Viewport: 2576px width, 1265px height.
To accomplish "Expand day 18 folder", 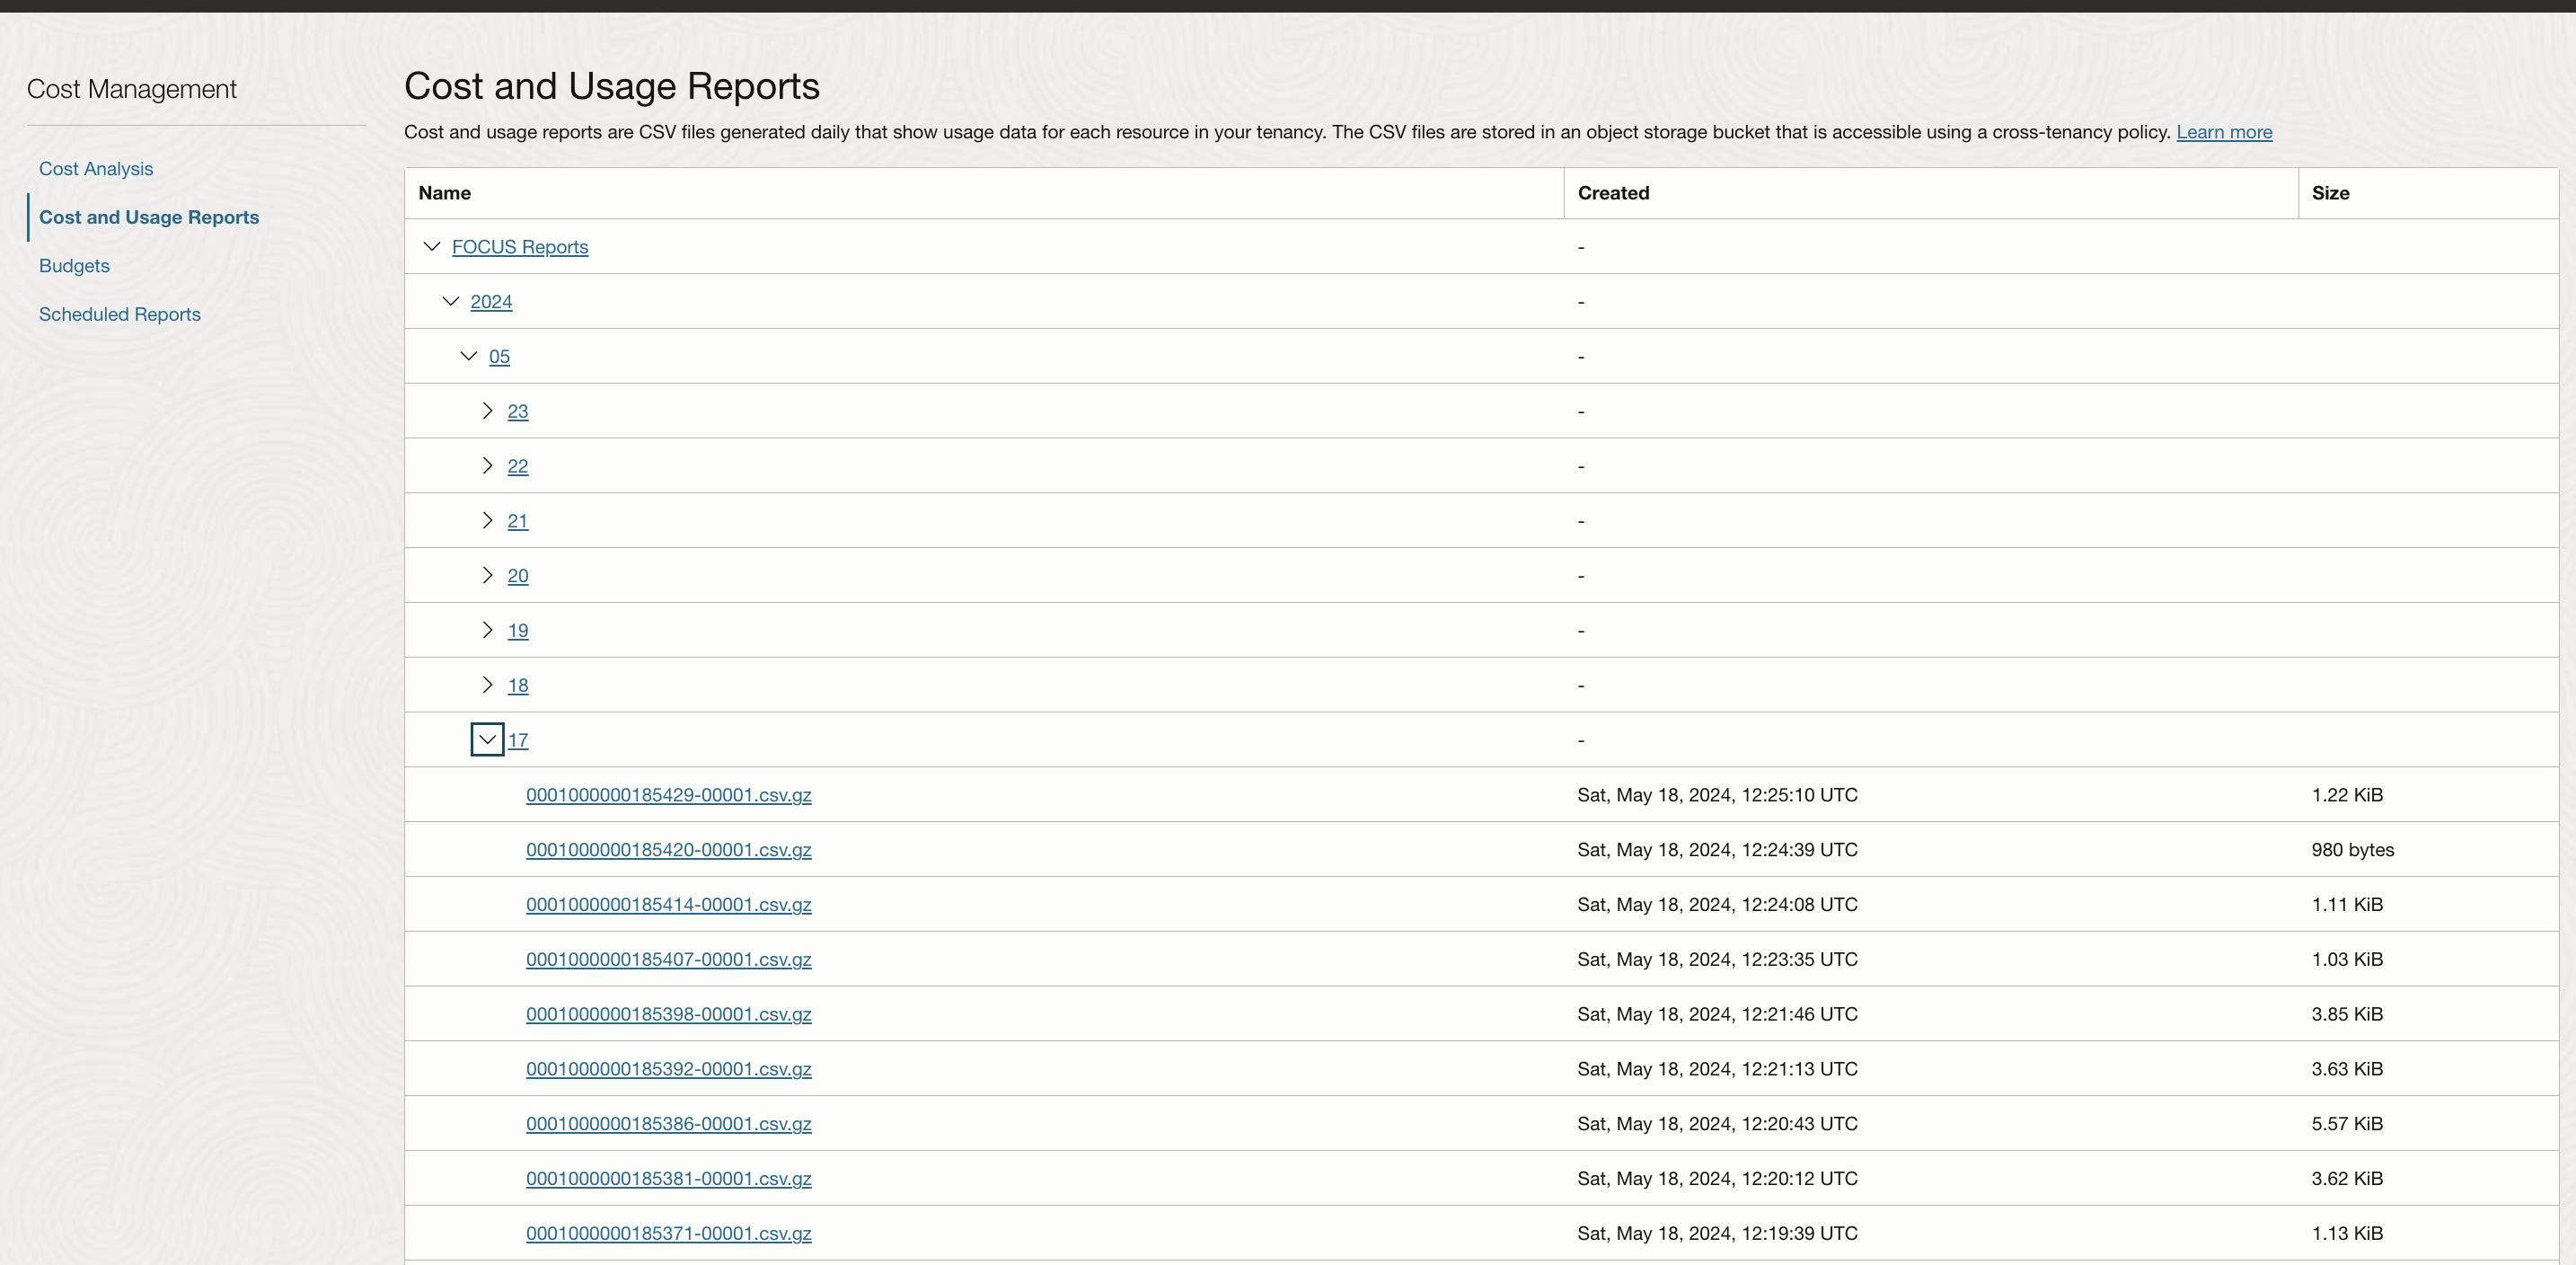I will 488,685.
